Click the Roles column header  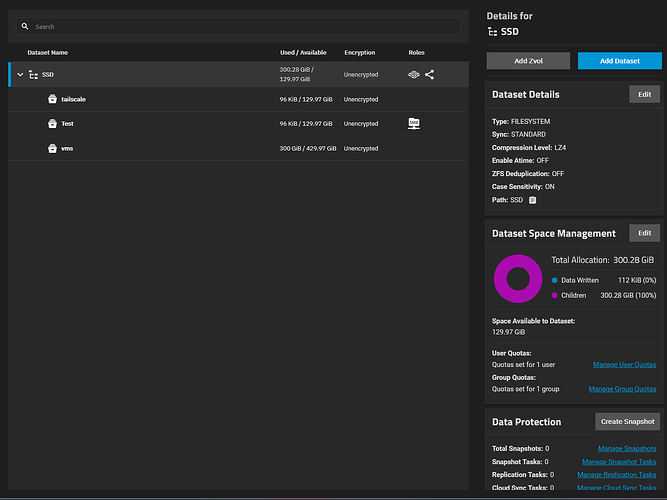[416, 52]
